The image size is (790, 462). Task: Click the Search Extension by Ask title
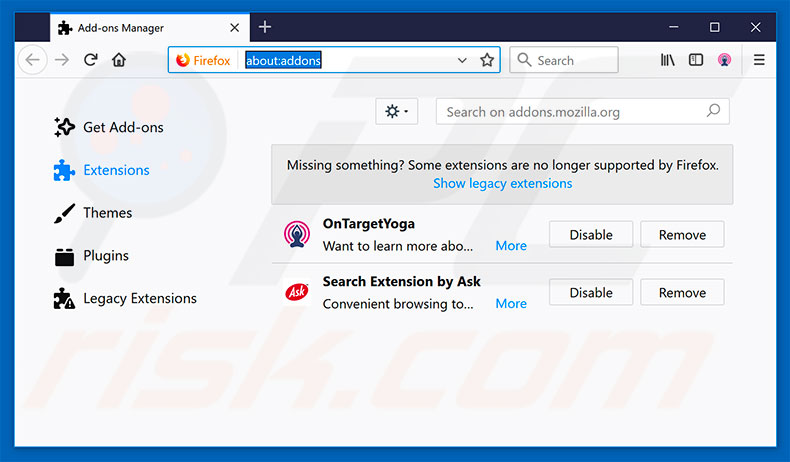click(402, 282)
